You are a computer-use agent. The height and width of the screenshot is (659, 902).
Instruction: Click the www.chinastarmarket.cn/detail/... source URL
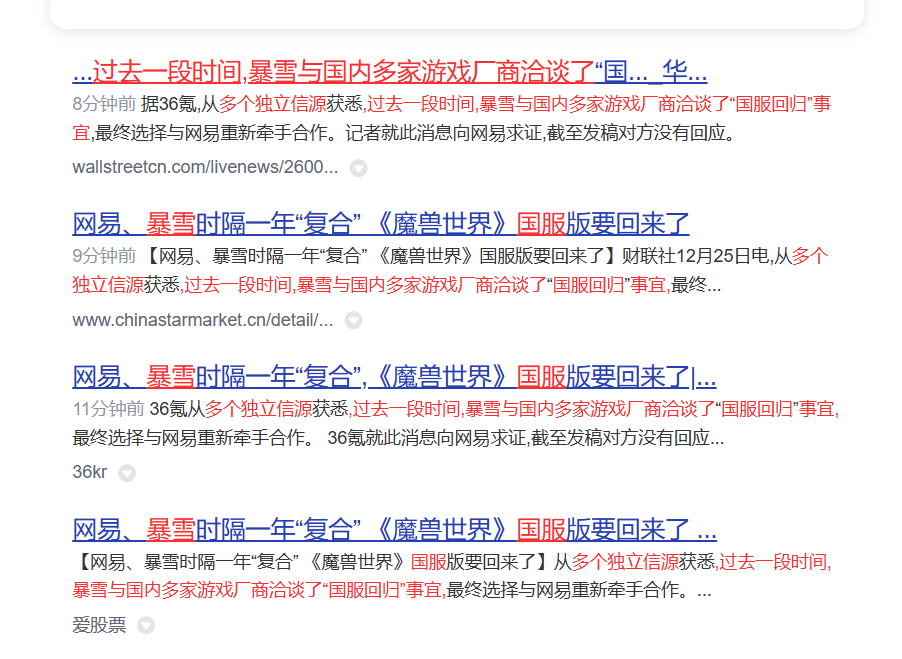click(202, 320)
